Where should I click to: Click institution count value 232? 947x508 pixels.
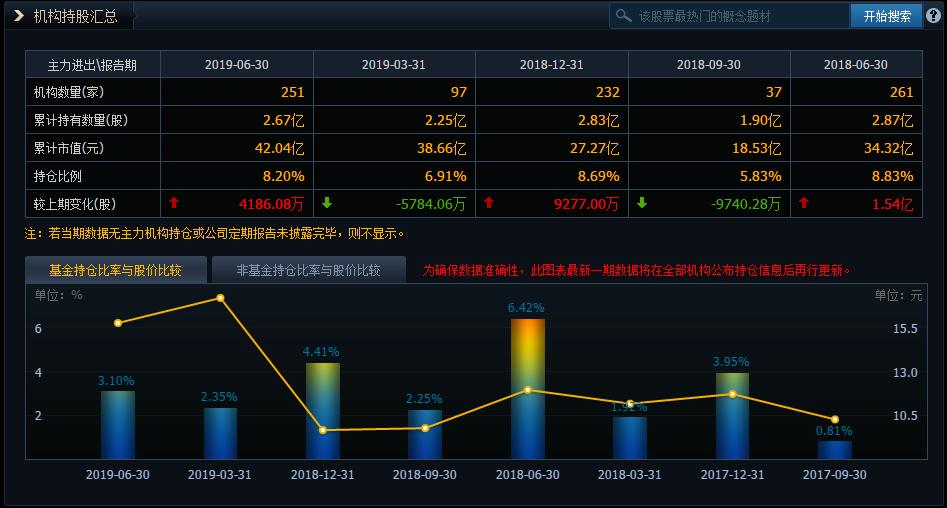(x=608, y=92)
